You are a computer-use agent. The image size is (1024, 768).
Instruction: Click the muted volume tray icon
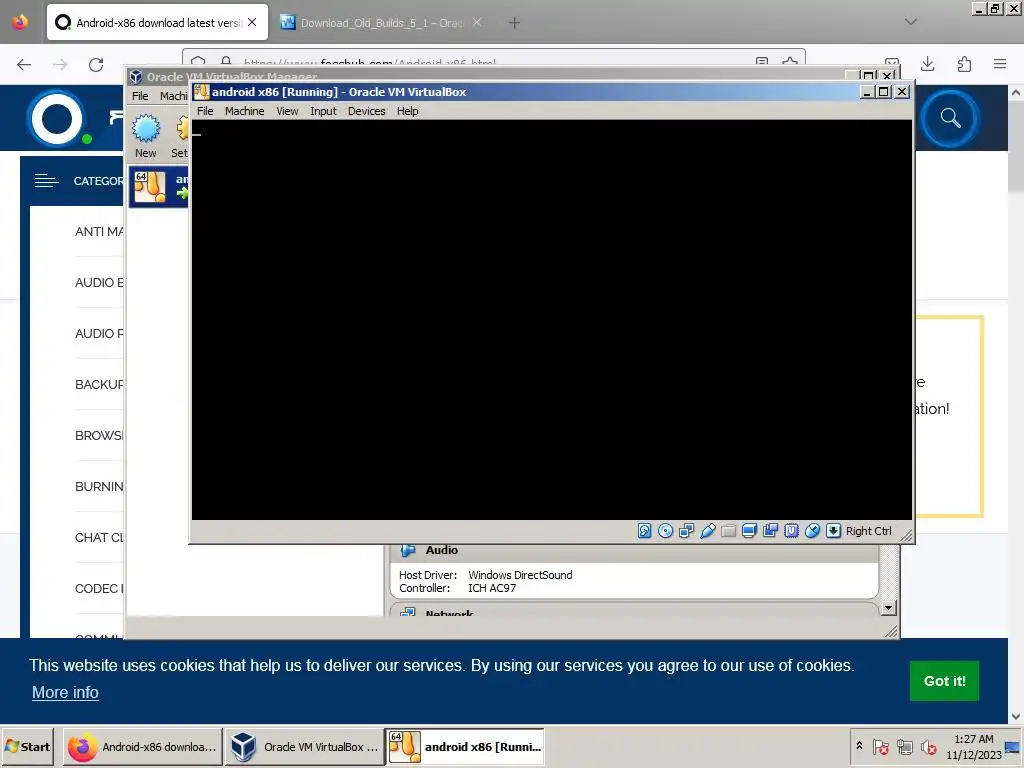(928, 746)
